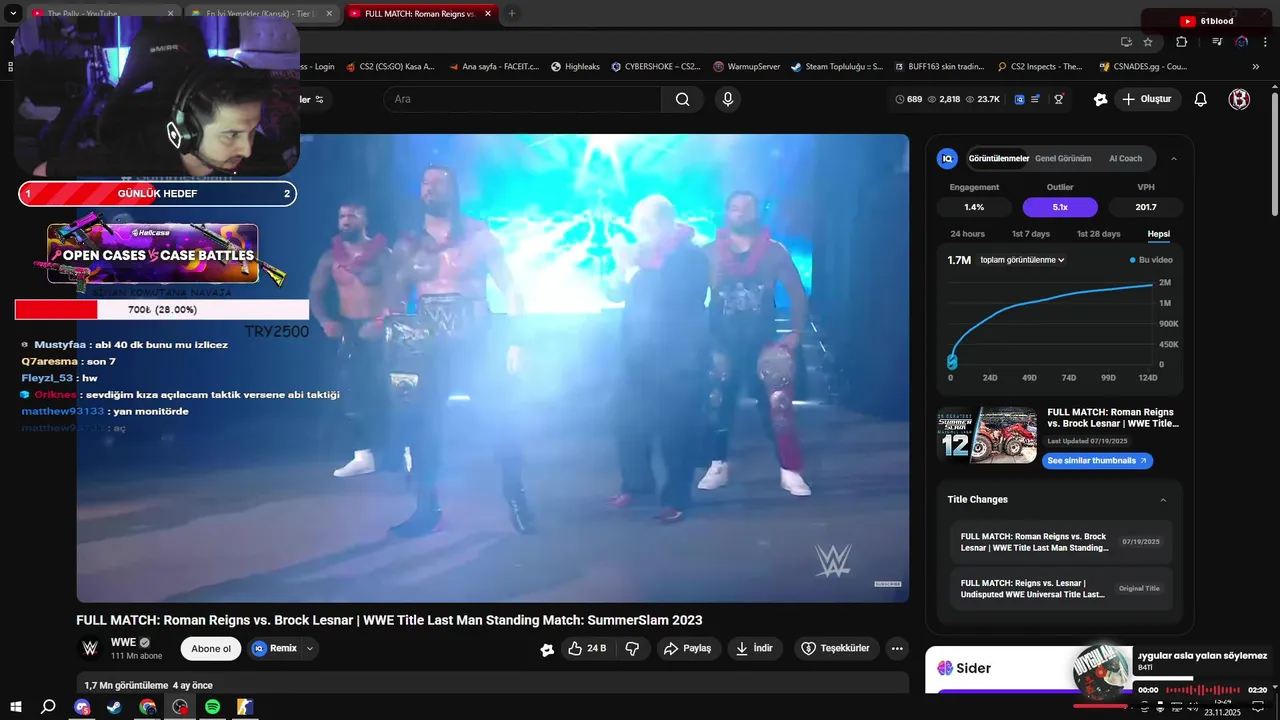
Task: Show more bookmarks with double chevron
Action: (1256, 67)
